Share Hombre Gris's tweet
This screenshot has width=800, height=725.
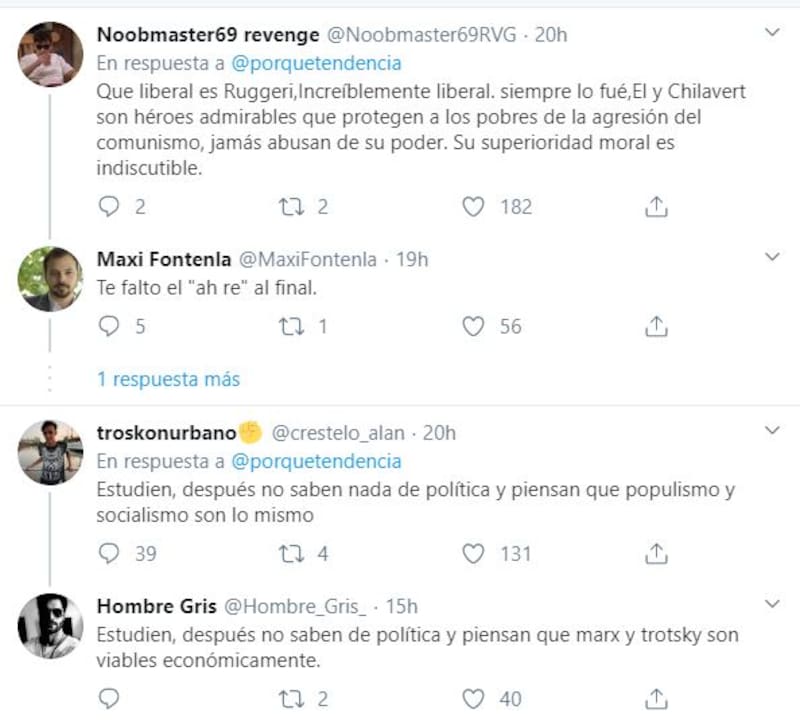coord(656,699)
